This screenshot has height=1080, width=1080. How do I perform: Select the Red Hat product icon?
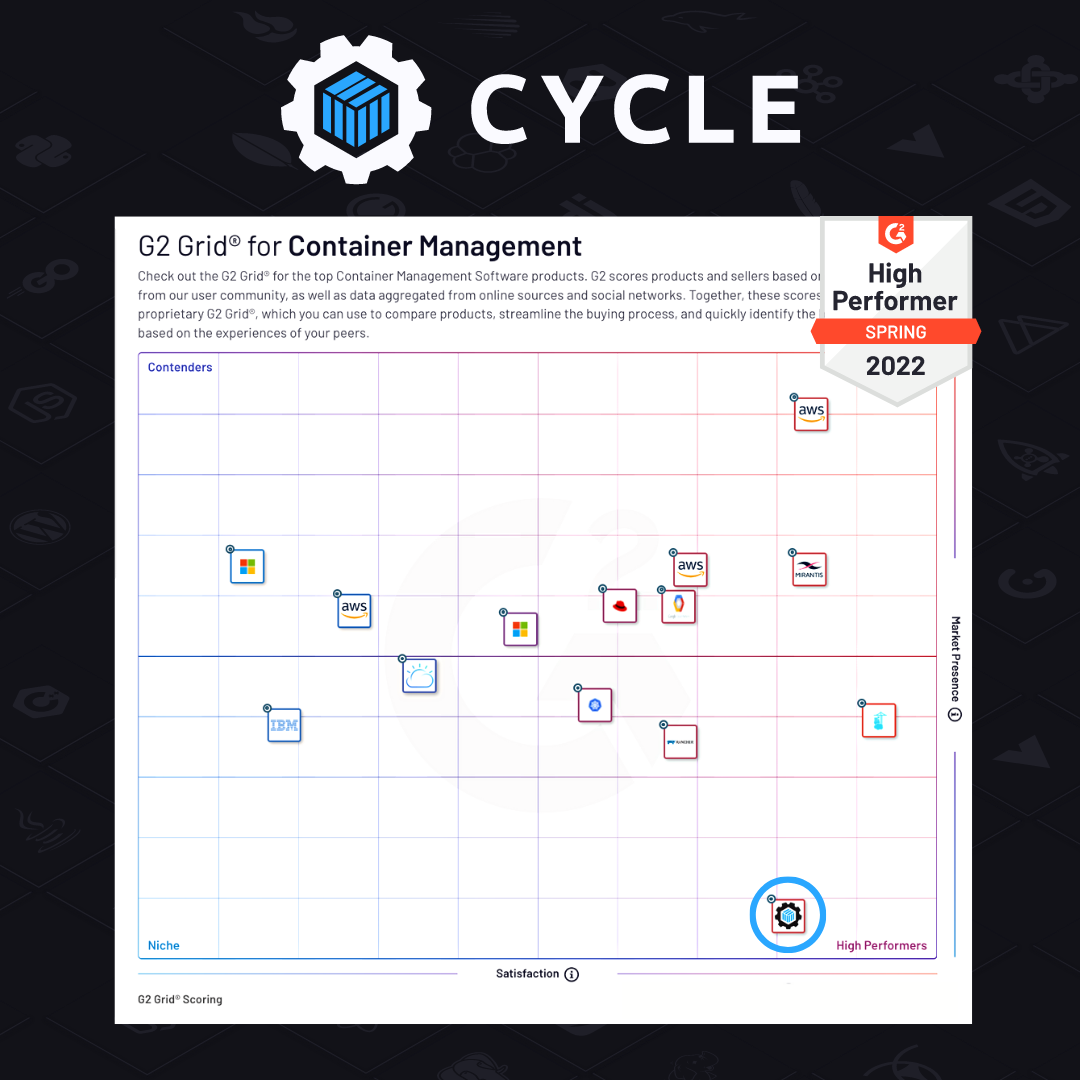click(619, 606)
